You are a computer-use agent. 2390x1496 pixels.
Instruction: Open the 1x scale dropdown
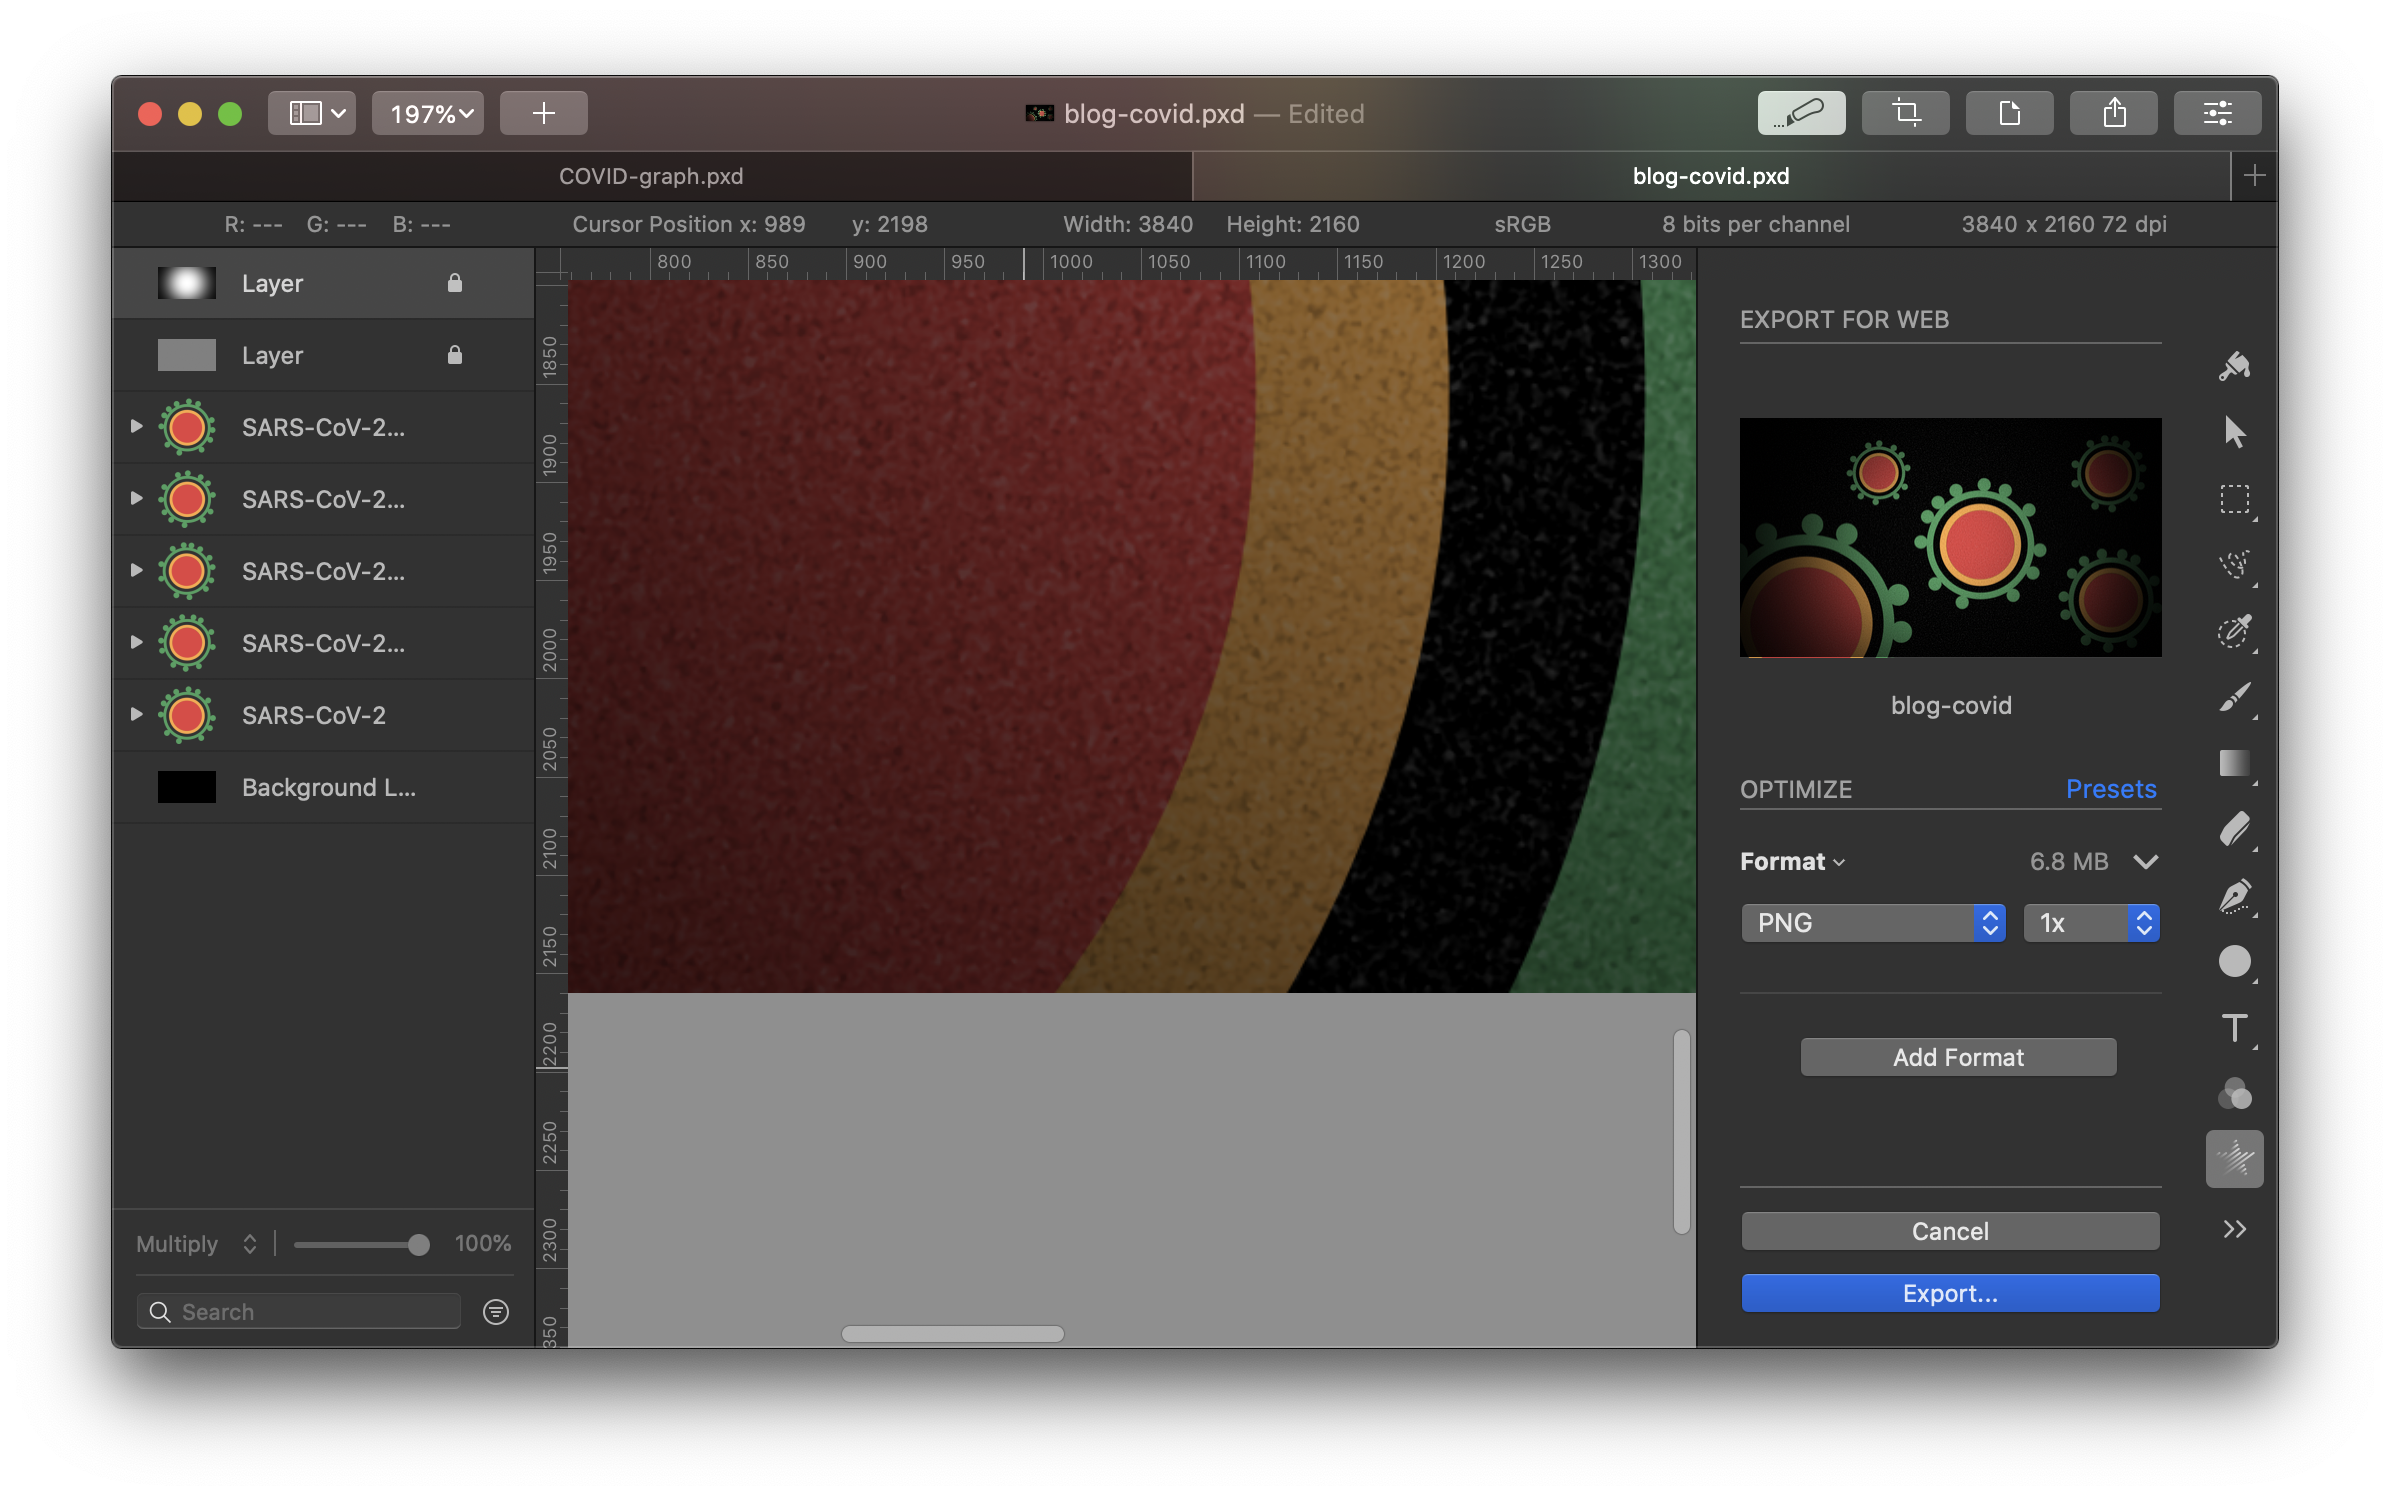(x=2091, y=922)
